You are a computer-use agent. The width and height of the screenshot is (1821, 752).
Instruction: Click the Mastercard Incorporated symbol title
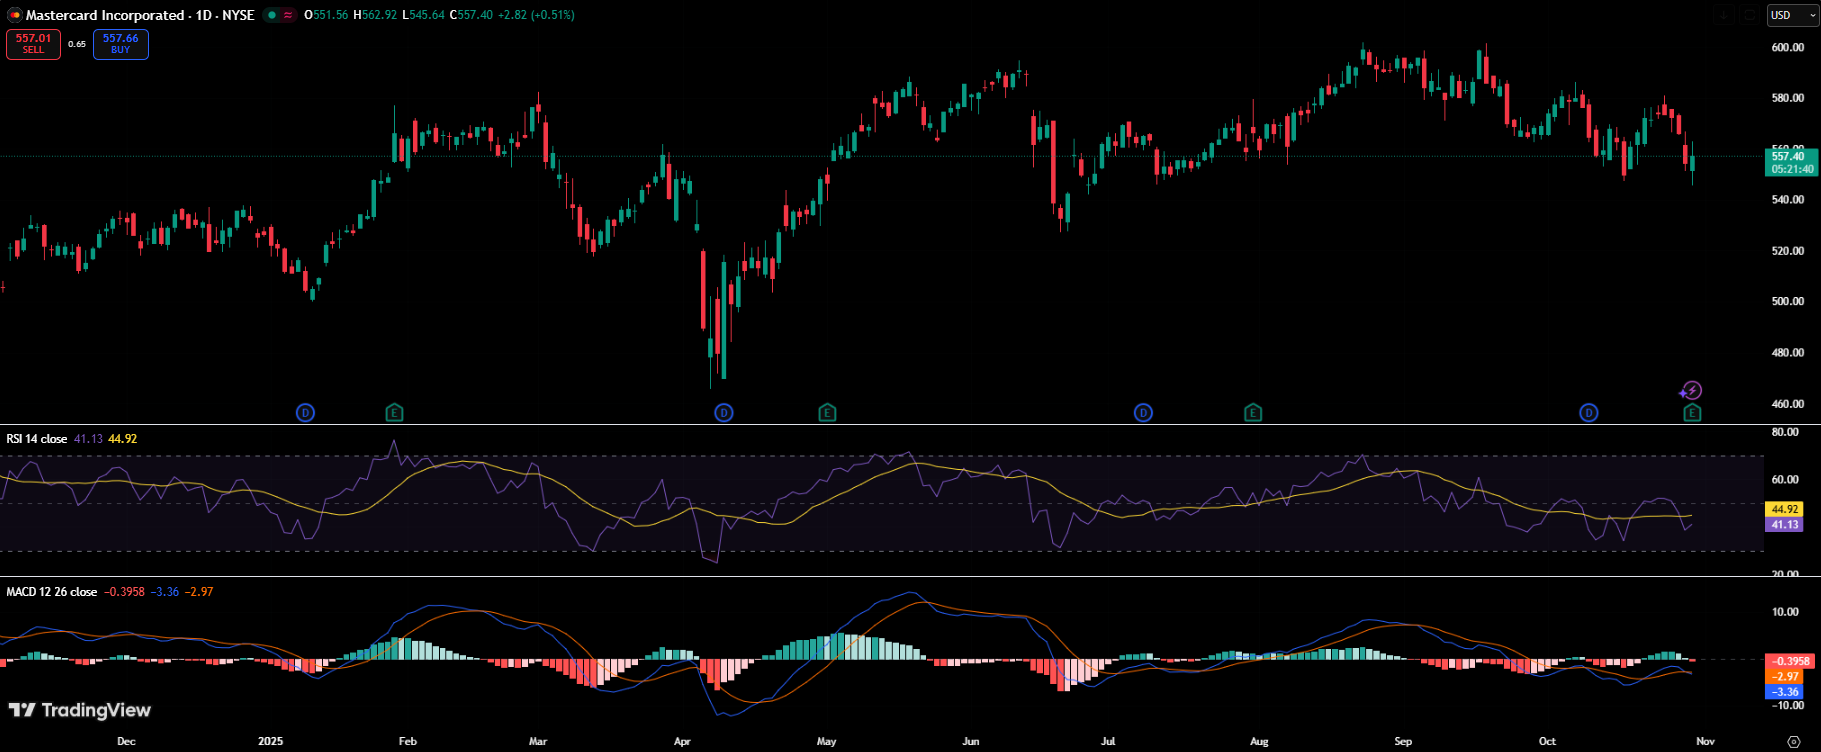[105, 15]
